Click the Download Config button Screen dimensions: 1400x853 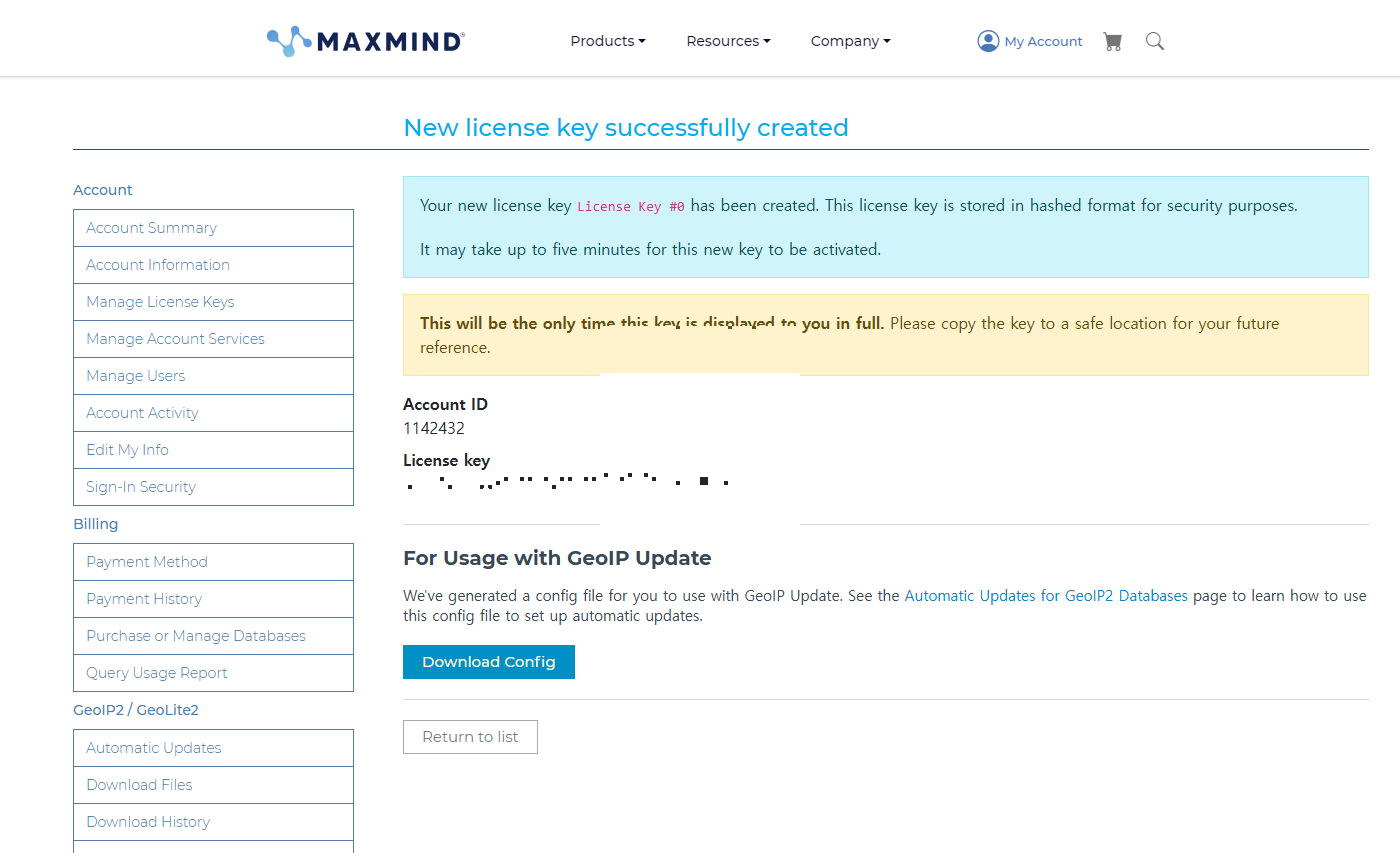point(489,662)
